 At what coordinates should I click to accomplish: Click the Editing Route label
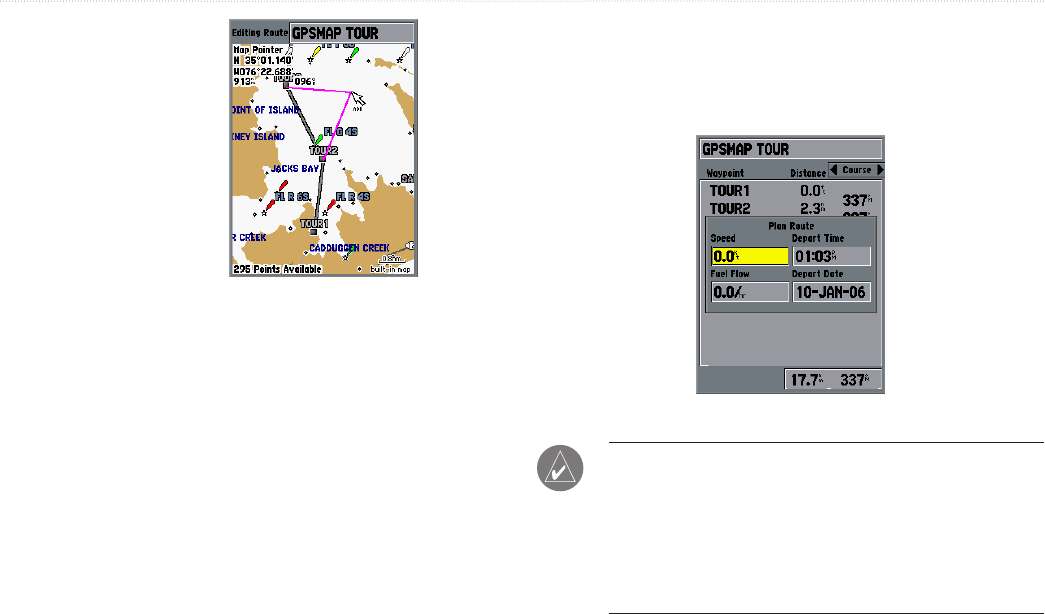coord(260,33)
